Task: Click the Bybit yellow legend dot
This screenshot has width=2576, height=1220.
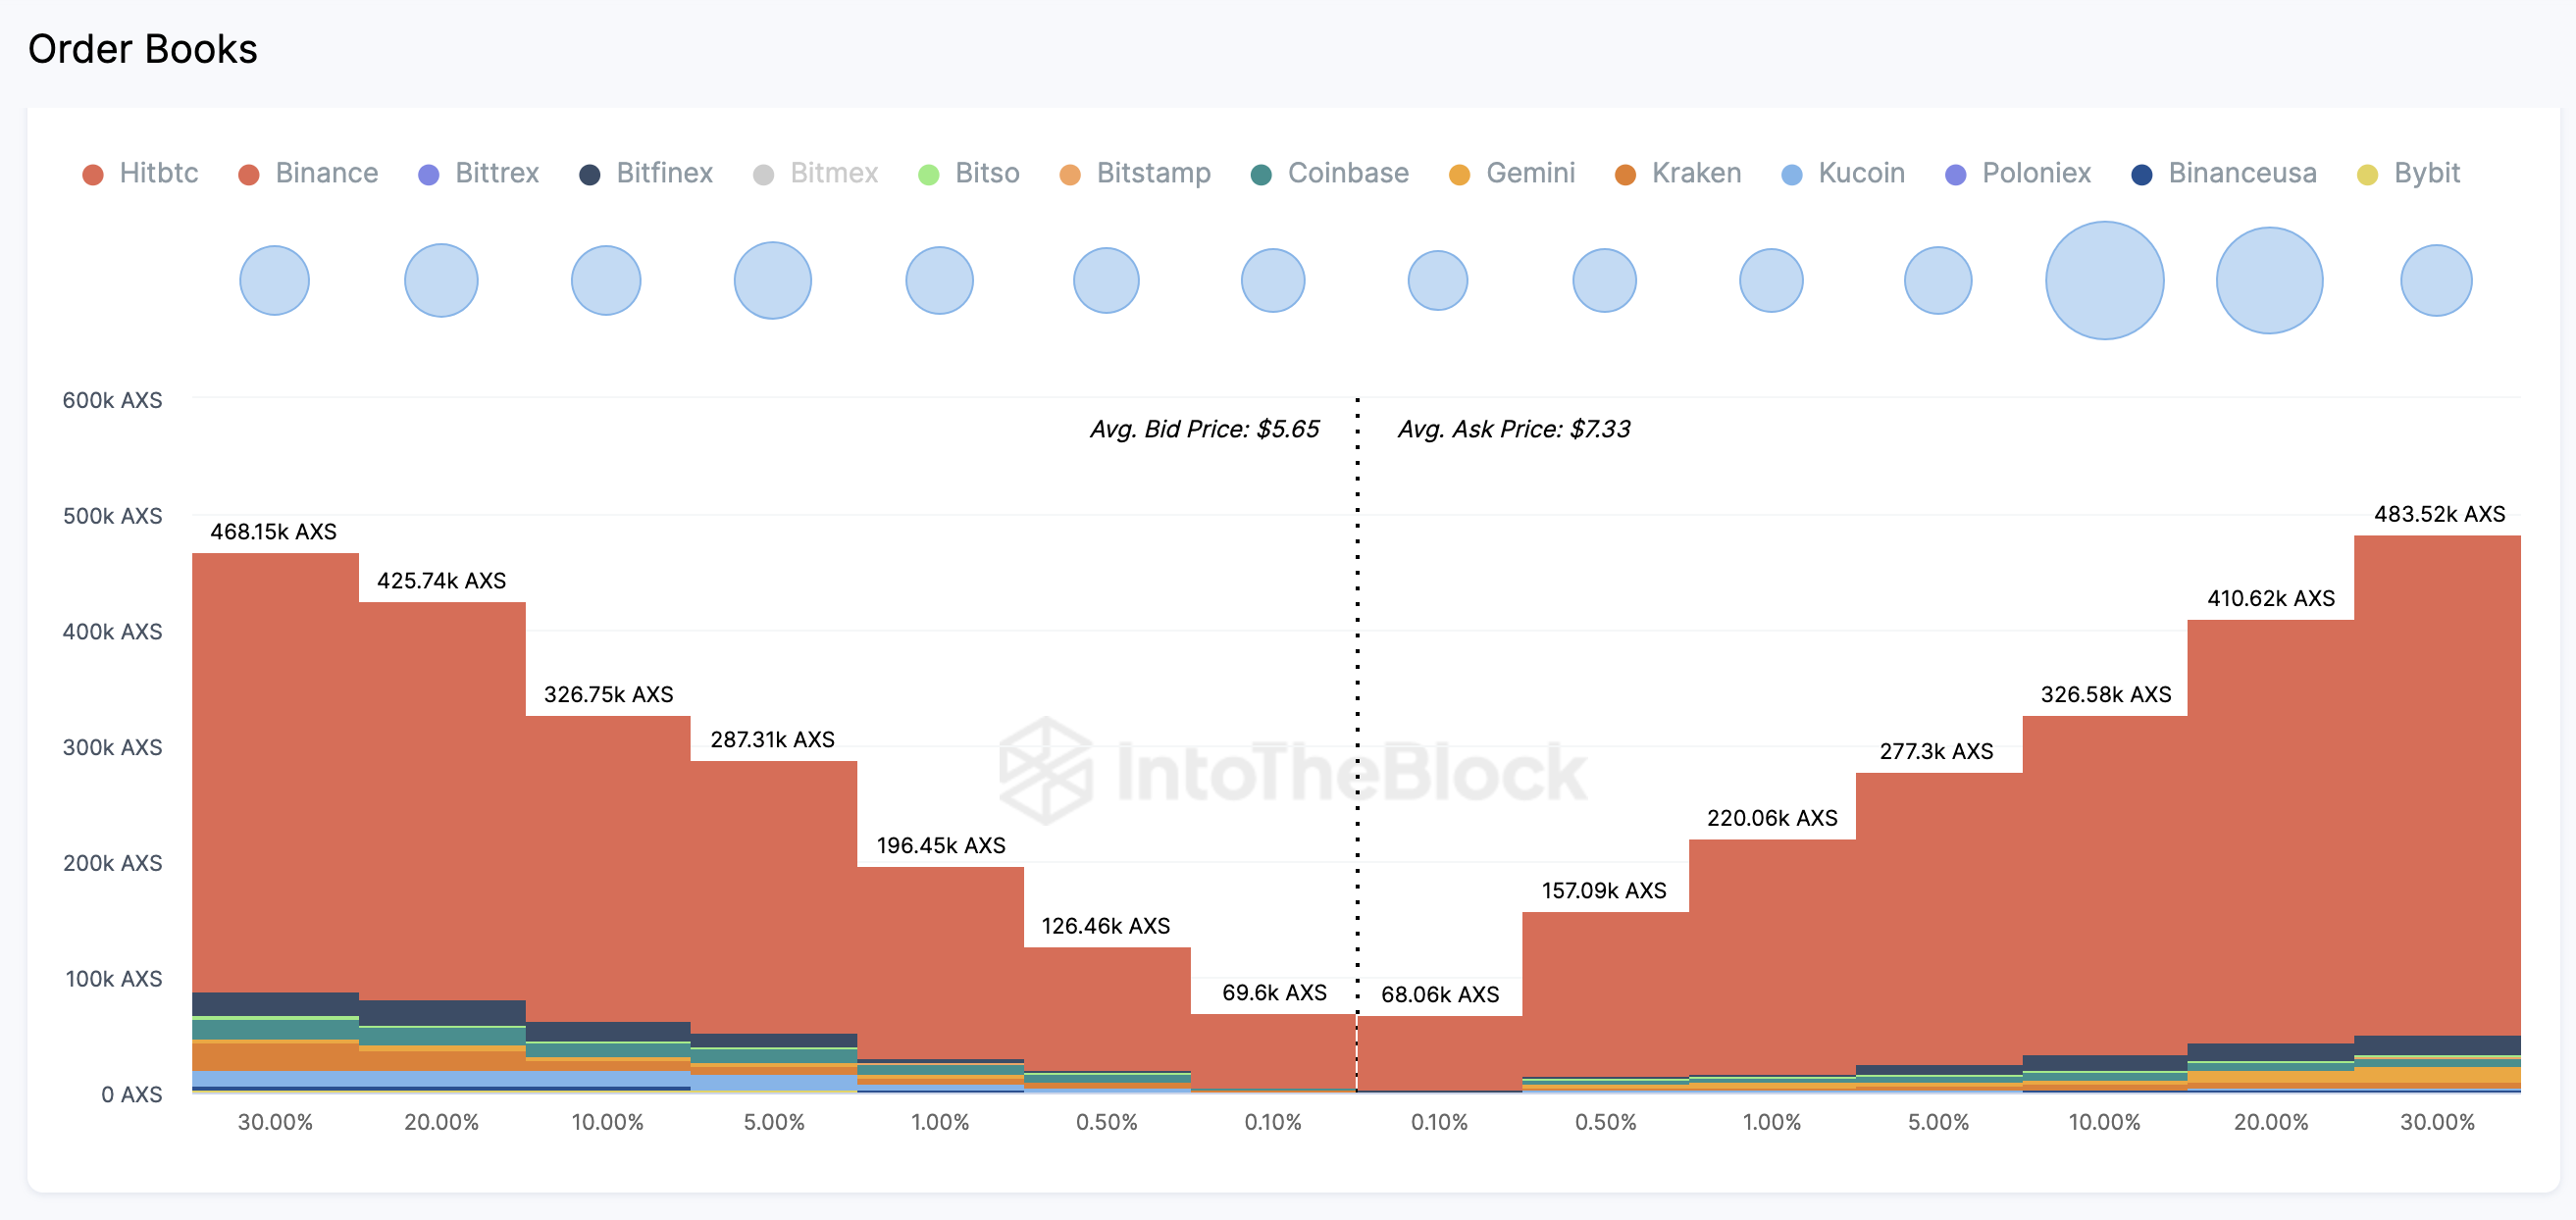Action: (2367, 175)
